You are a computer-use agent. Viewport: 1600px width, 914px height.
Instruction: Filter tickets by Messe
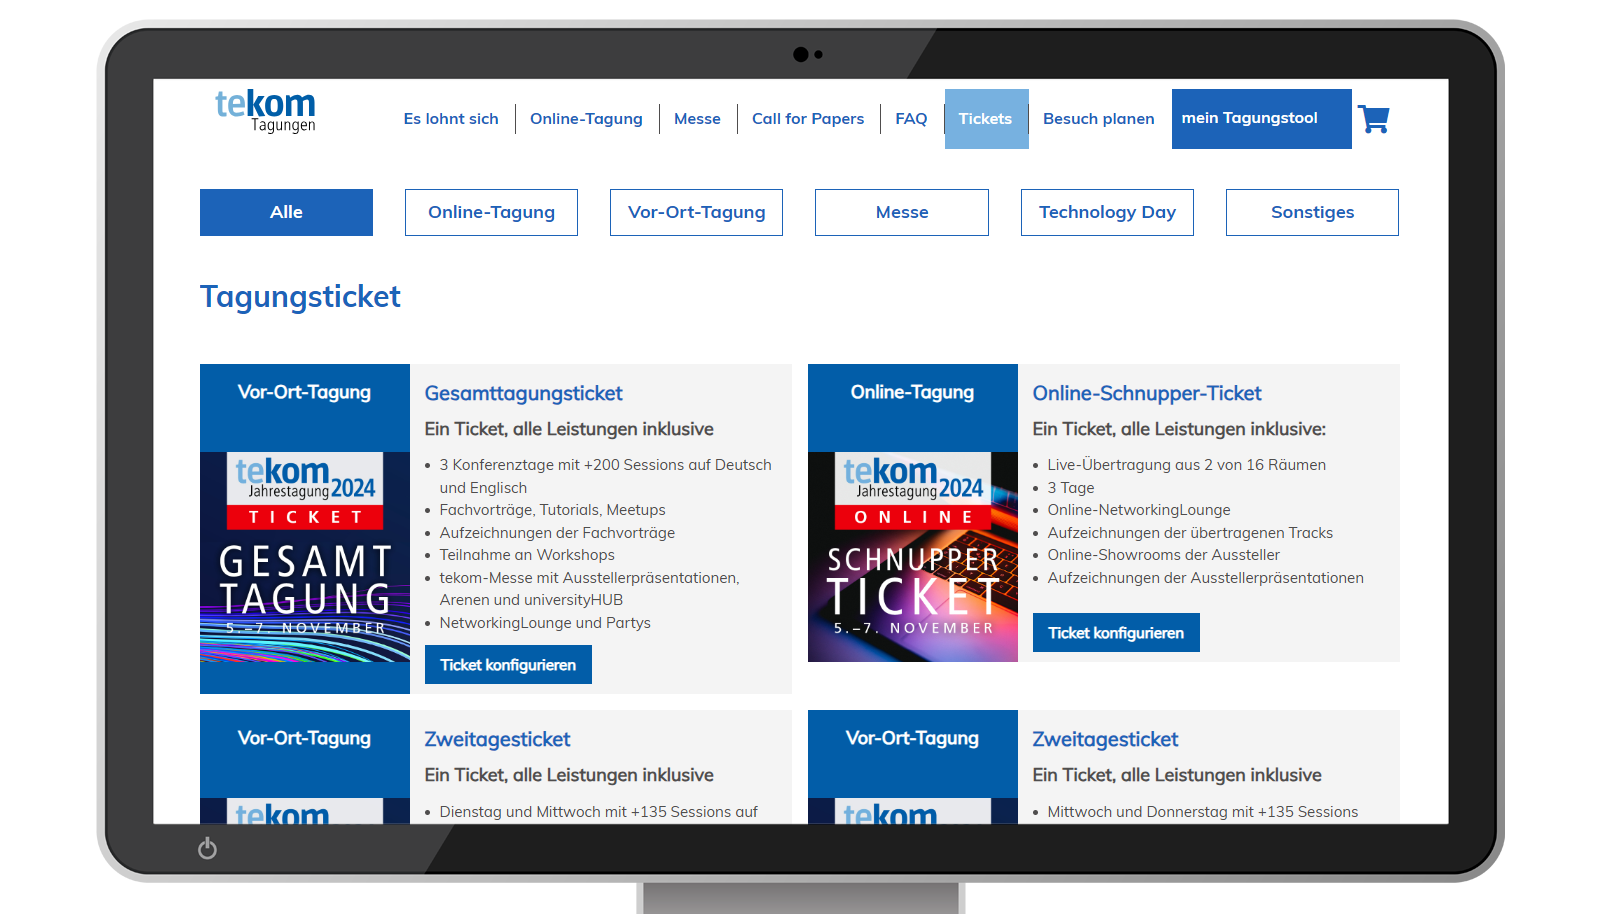click(x=902, y=212)
